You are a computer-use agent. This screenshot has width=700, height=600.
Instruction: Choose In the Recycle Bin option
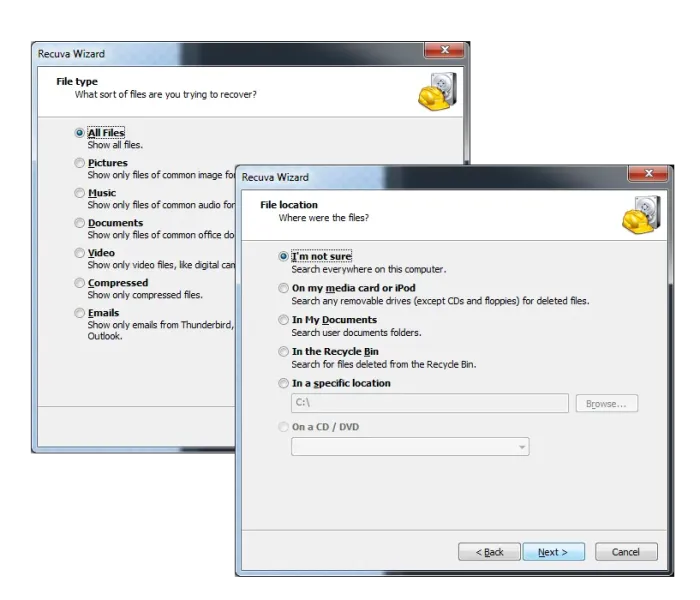[283, 351]
